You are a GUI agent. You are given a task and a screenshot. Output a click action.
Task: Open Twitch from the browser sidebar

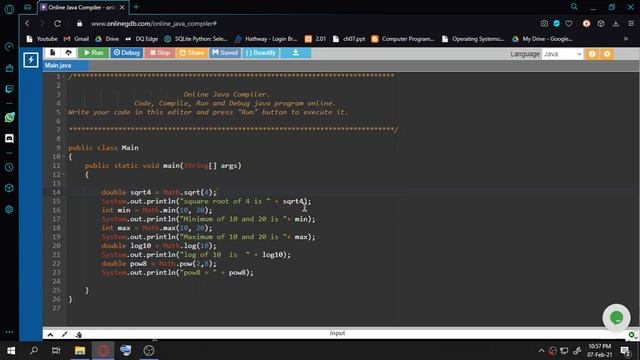(9, 89)
